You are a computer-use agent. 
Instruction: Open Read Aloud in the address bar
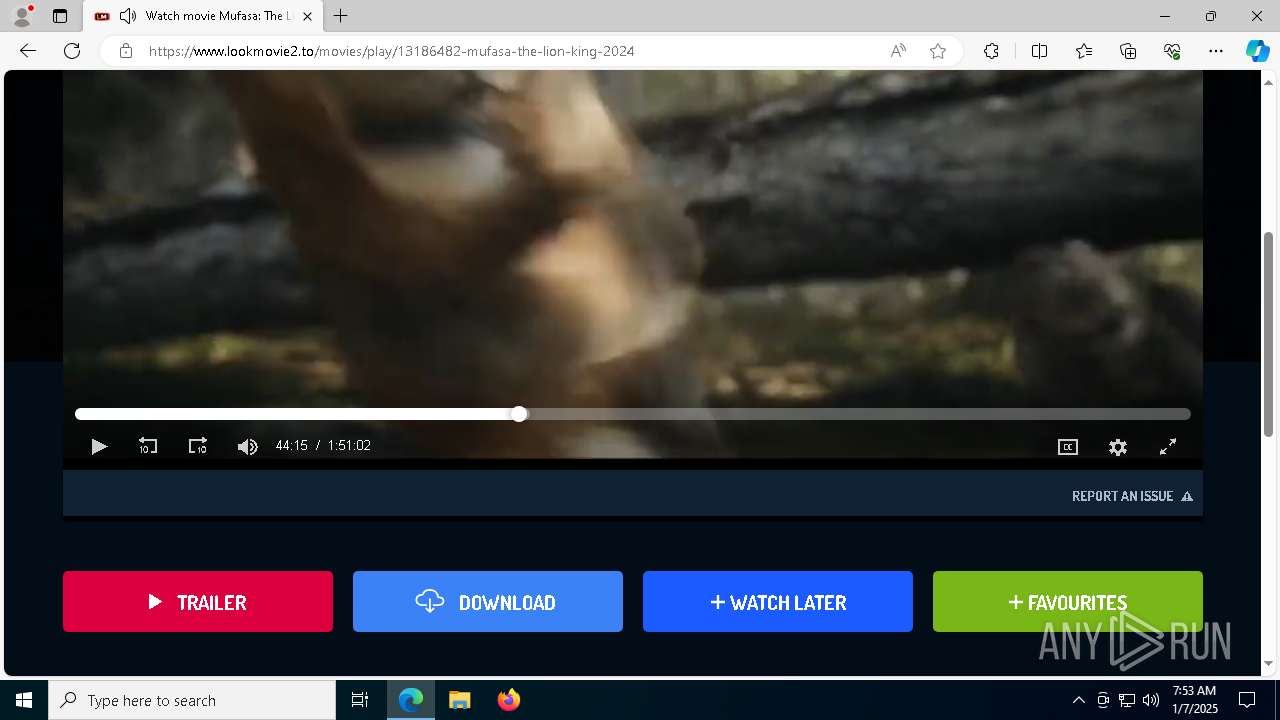(x=898, y=51)
